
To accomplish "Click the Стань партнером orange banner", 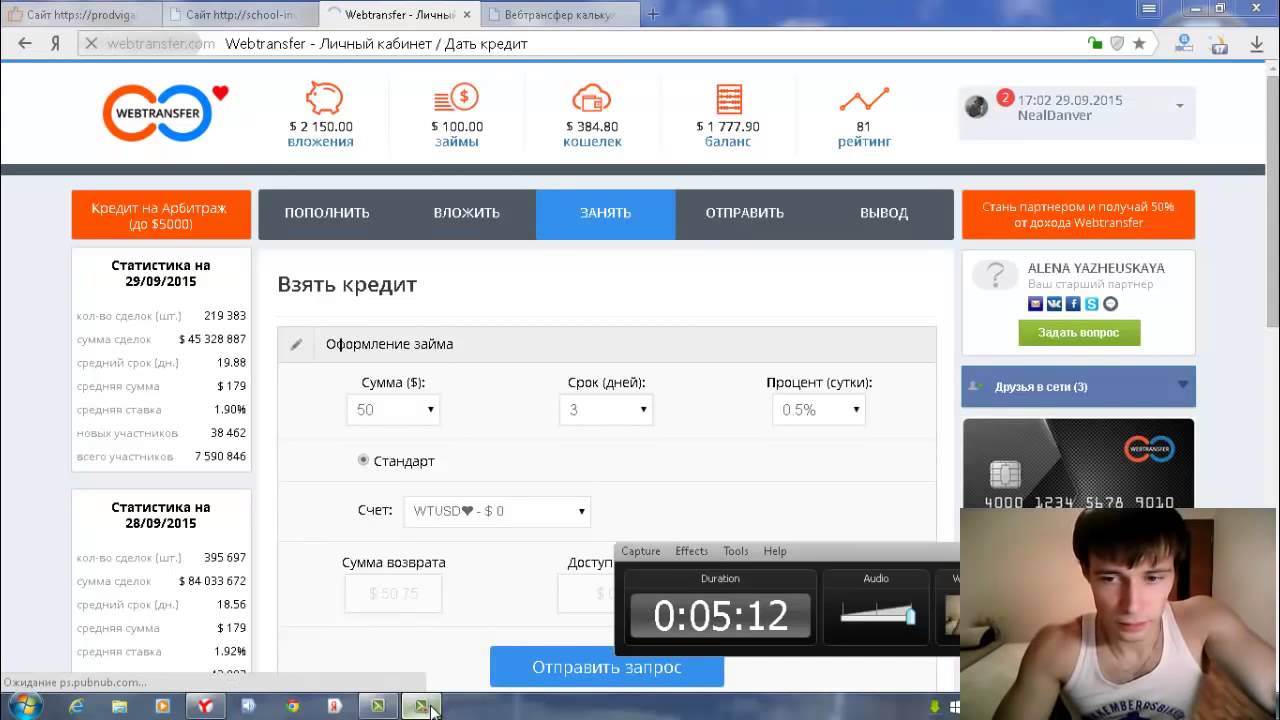I will pos(1078,215).
